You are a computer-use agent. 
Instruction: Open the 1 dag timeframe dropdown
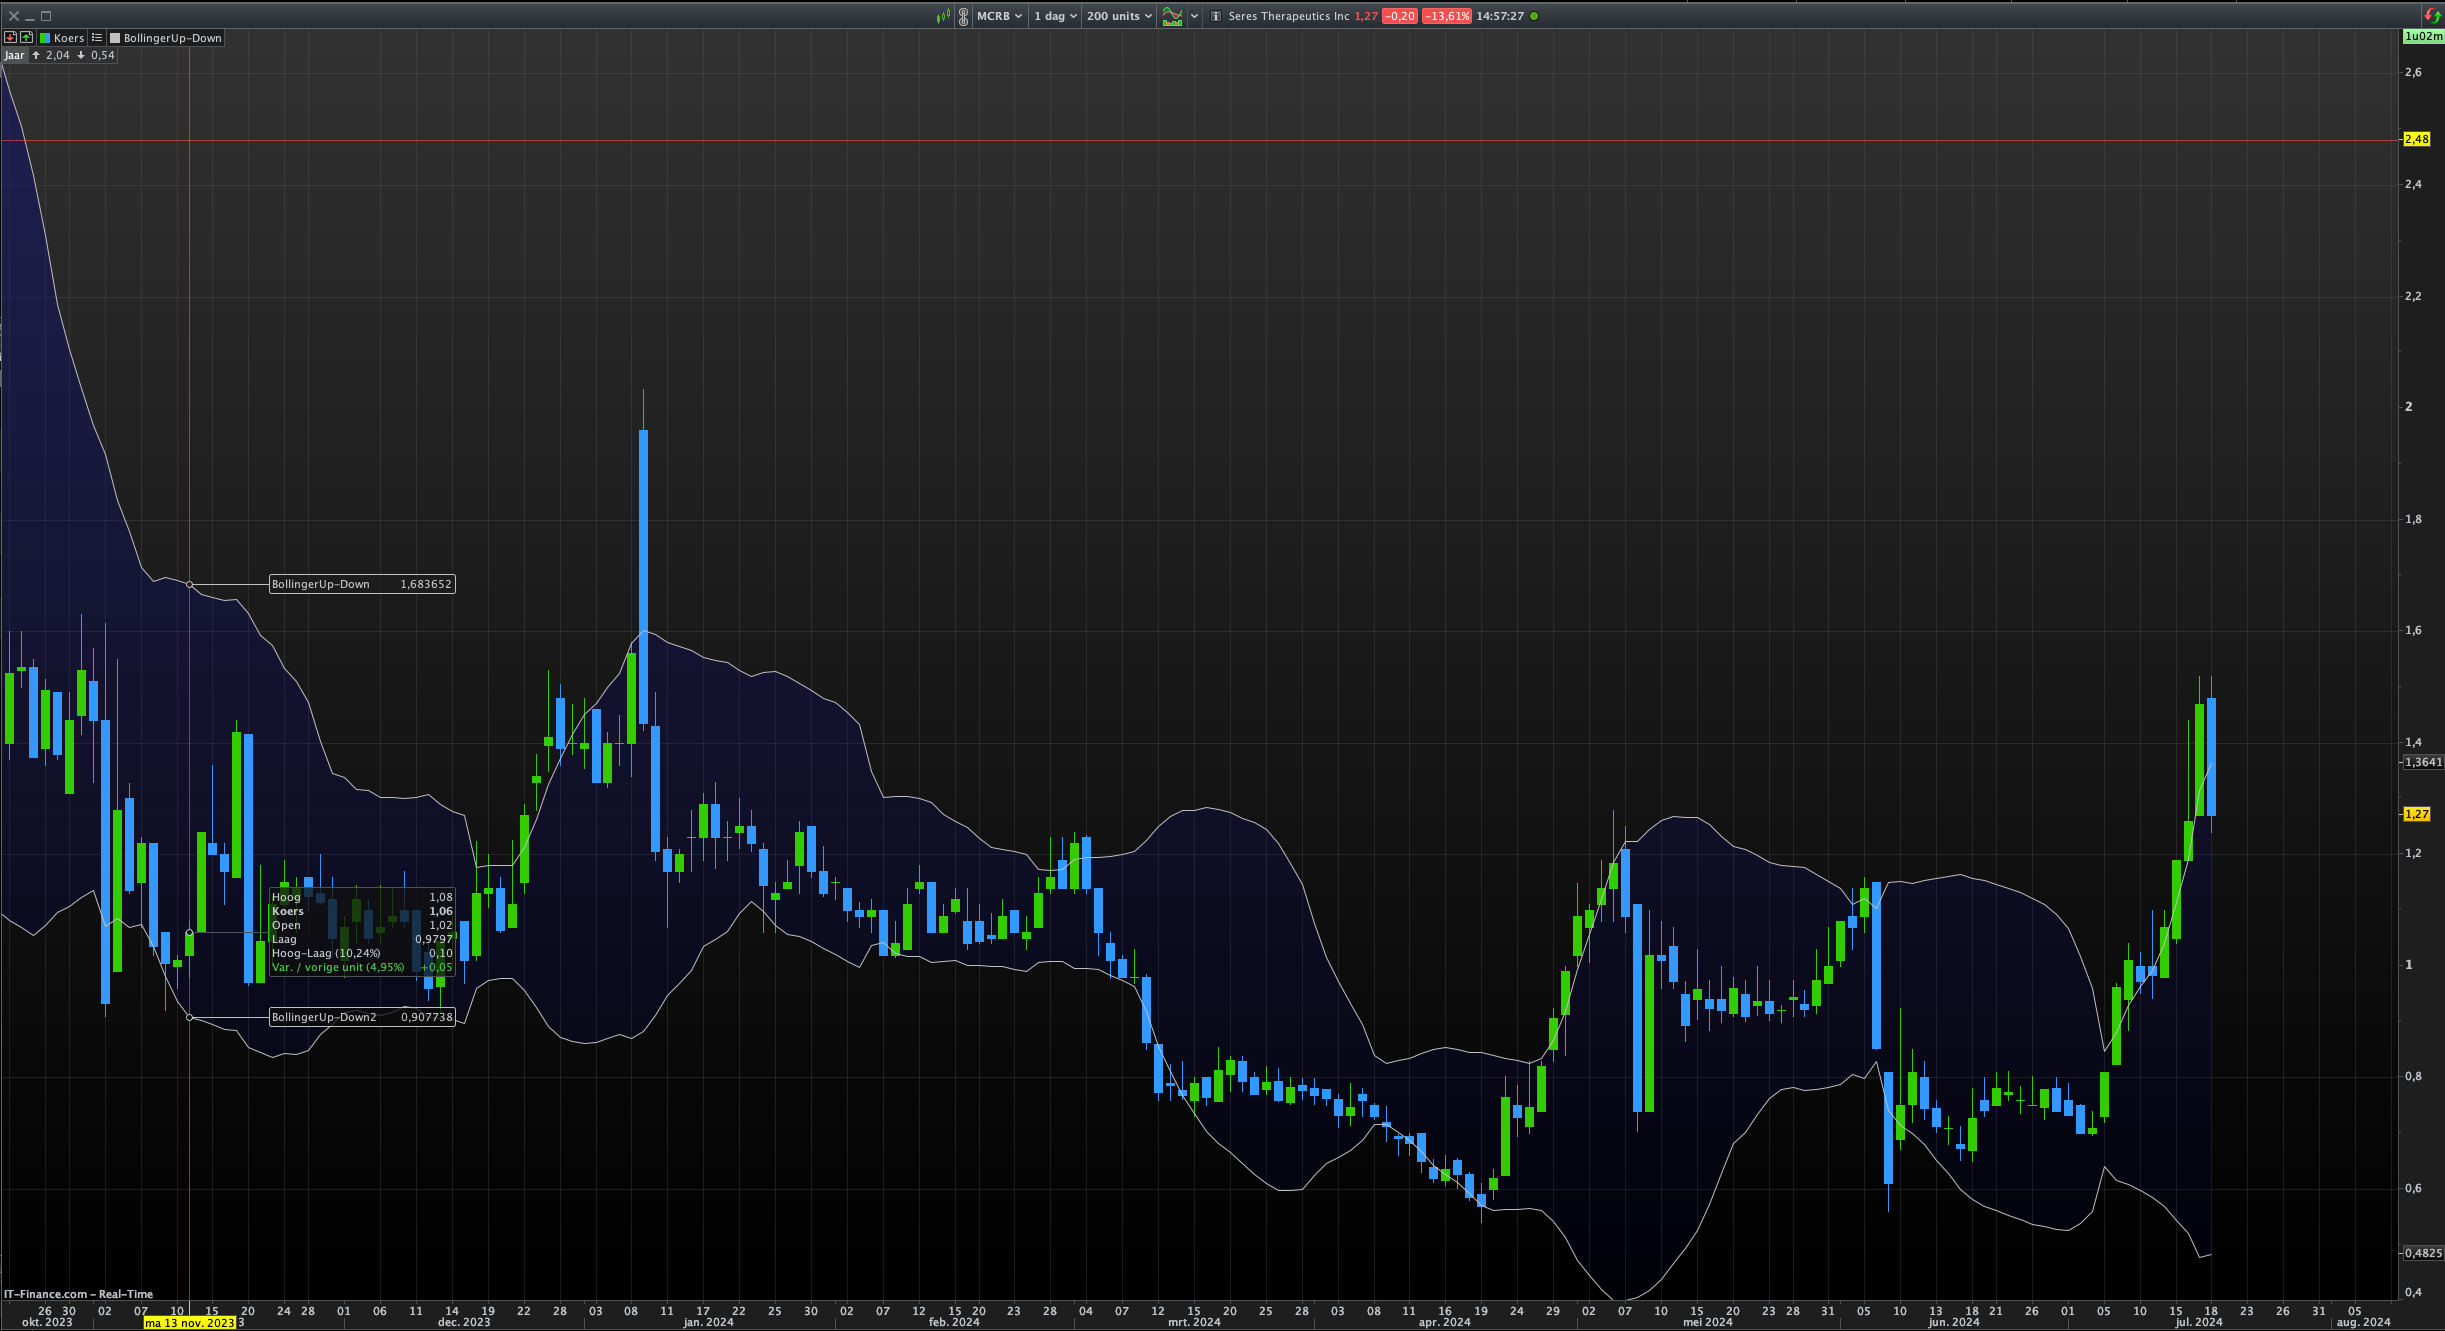pos(1055,16)
